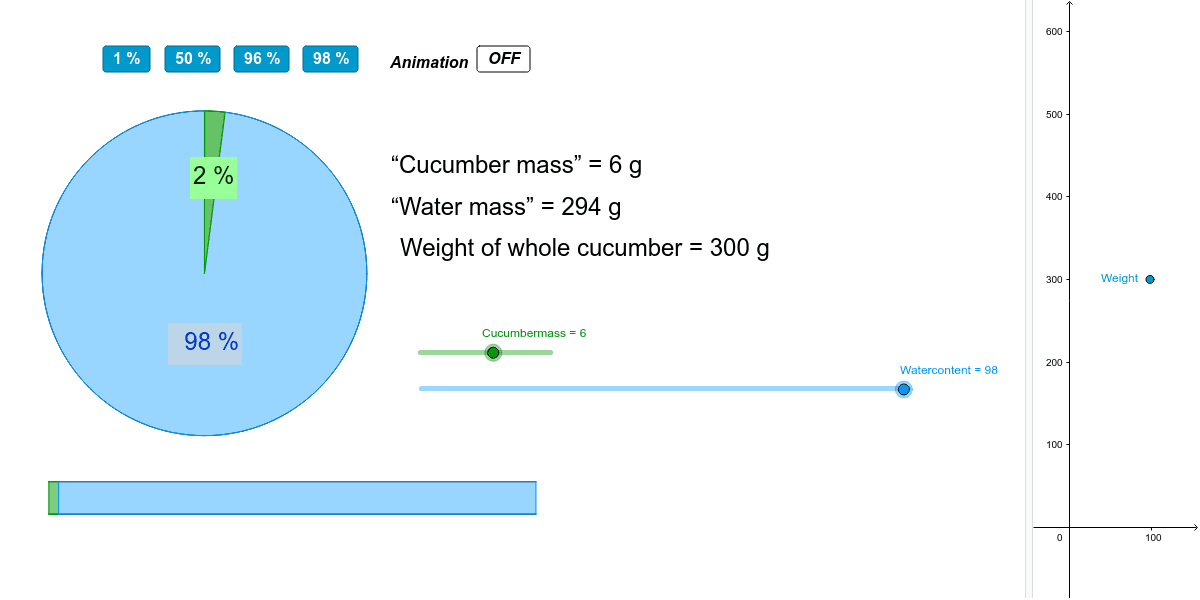Select the "Water mass" = 294 g text
The width and height of the screenshot is (1200, 600).
coord(506,207)
